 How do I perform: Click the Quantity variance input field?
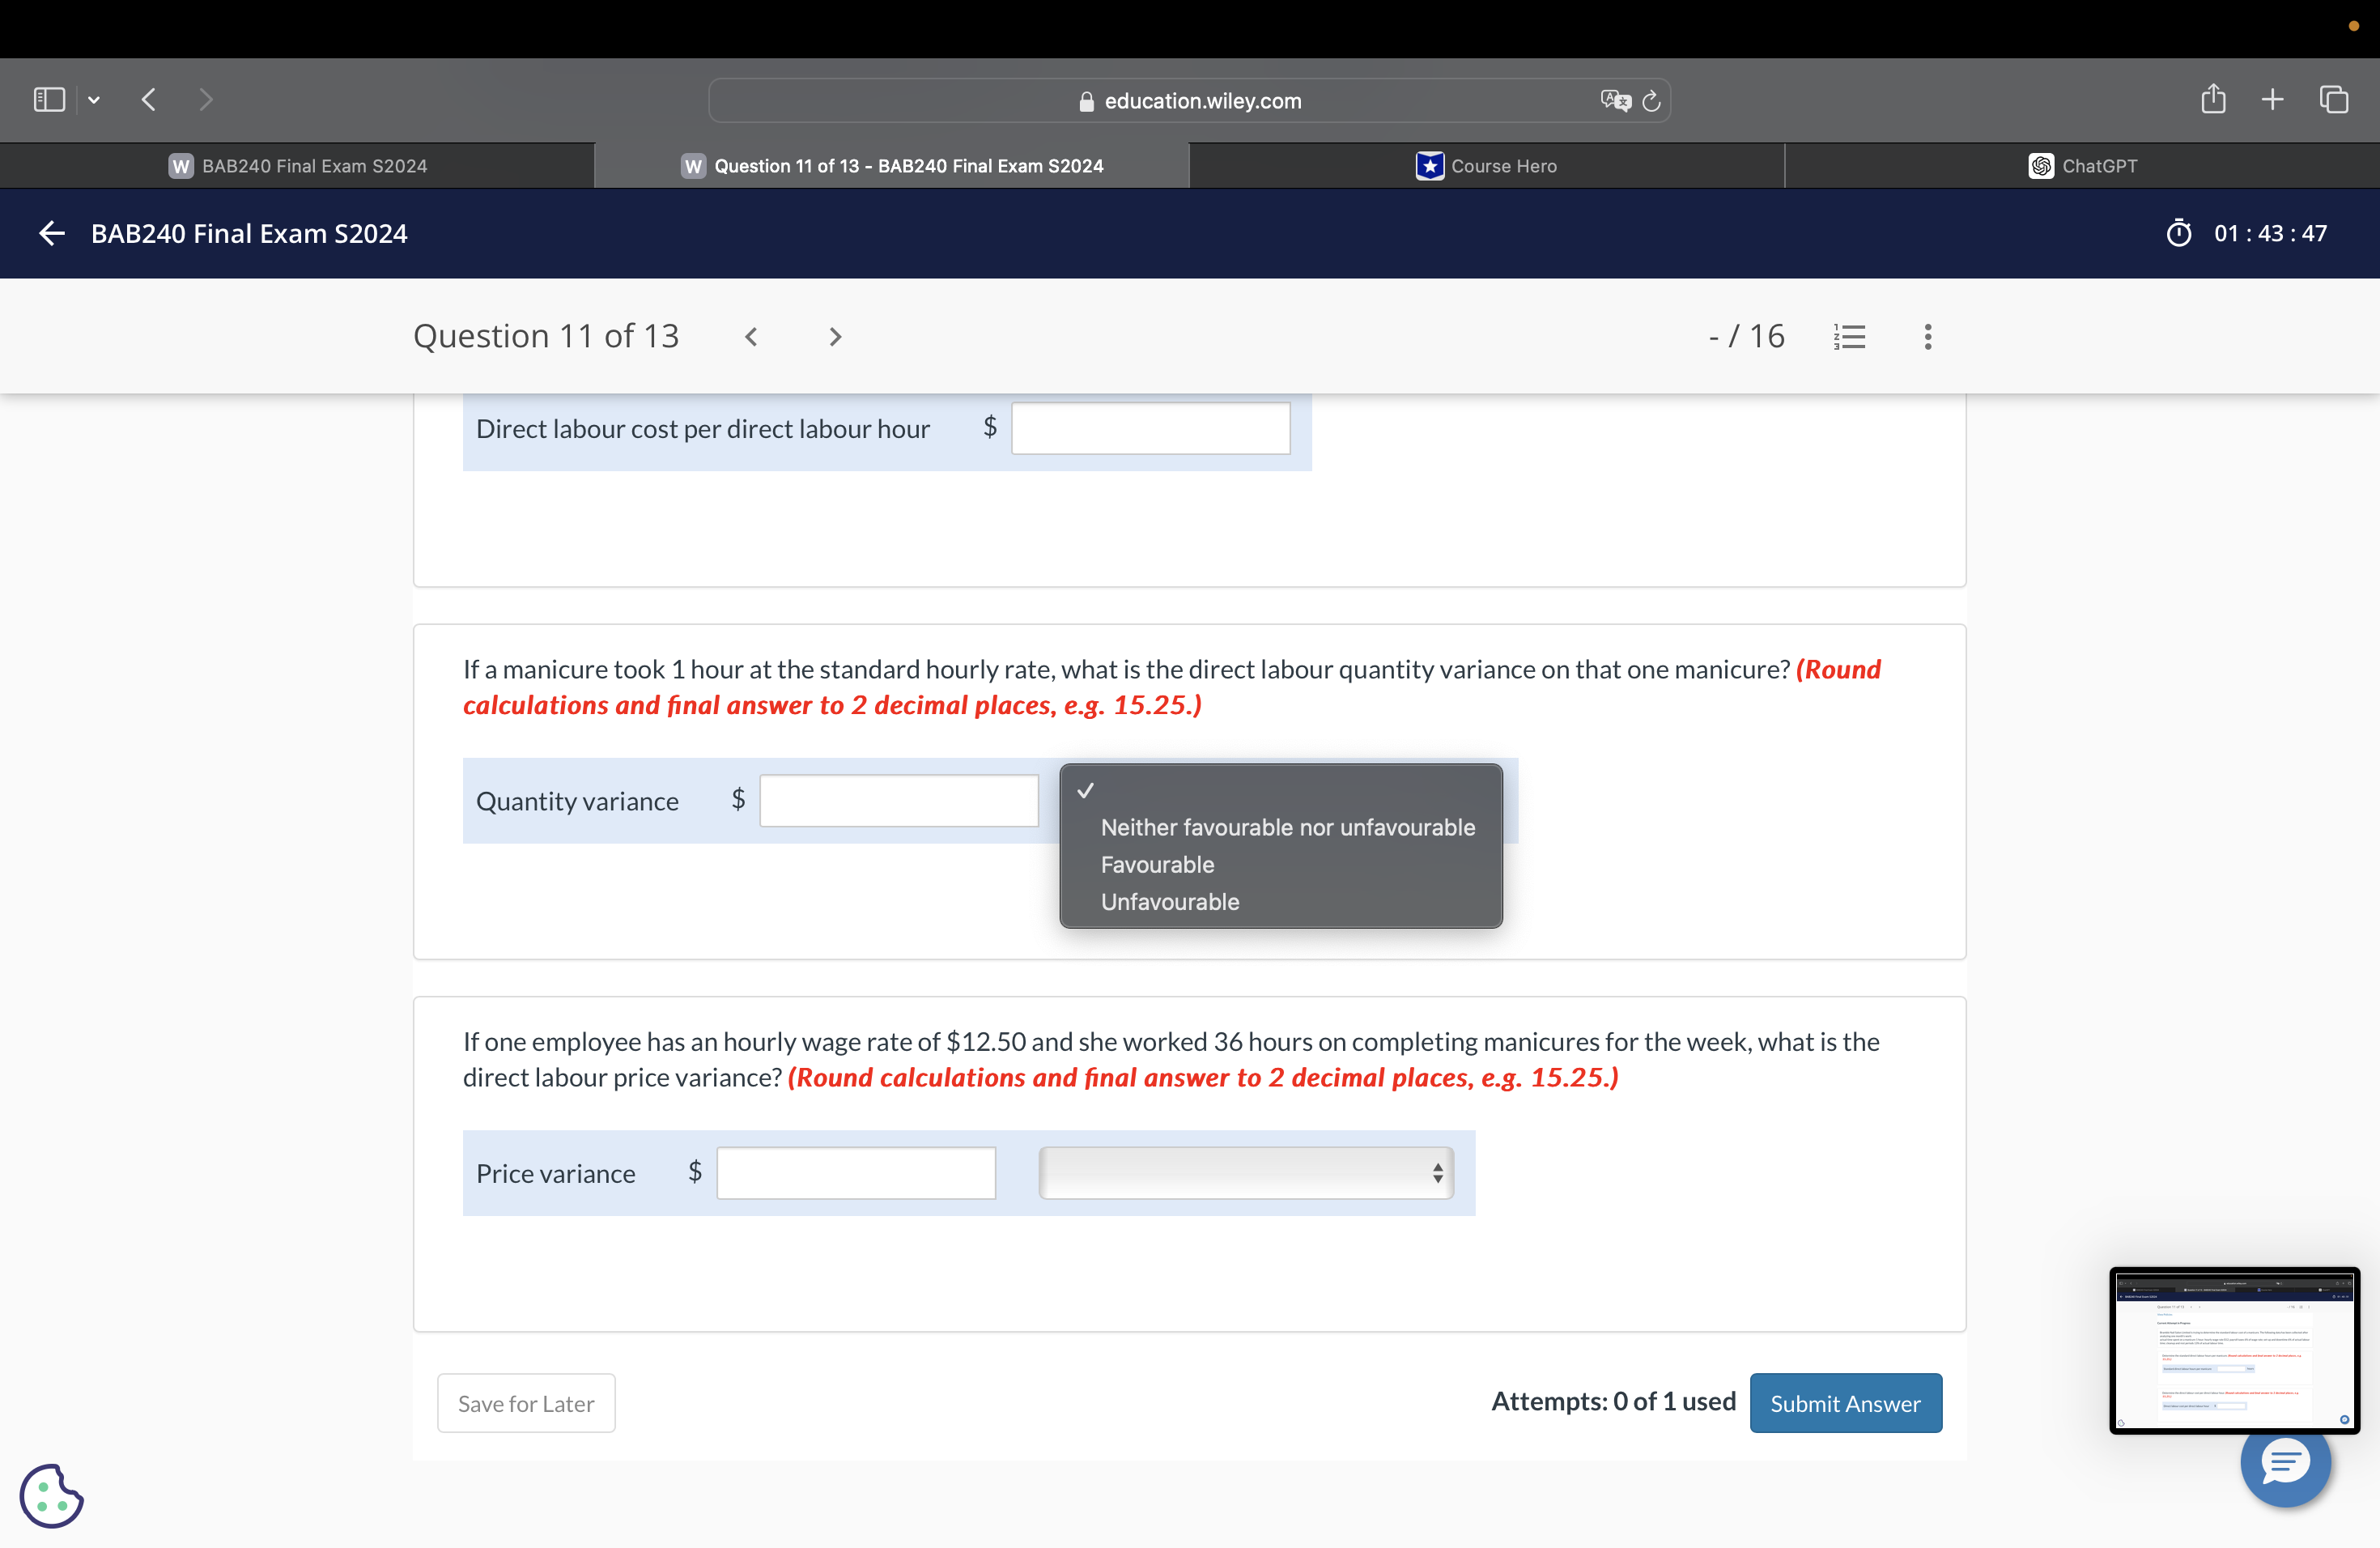pyautogui.click(x=898, y=801)
